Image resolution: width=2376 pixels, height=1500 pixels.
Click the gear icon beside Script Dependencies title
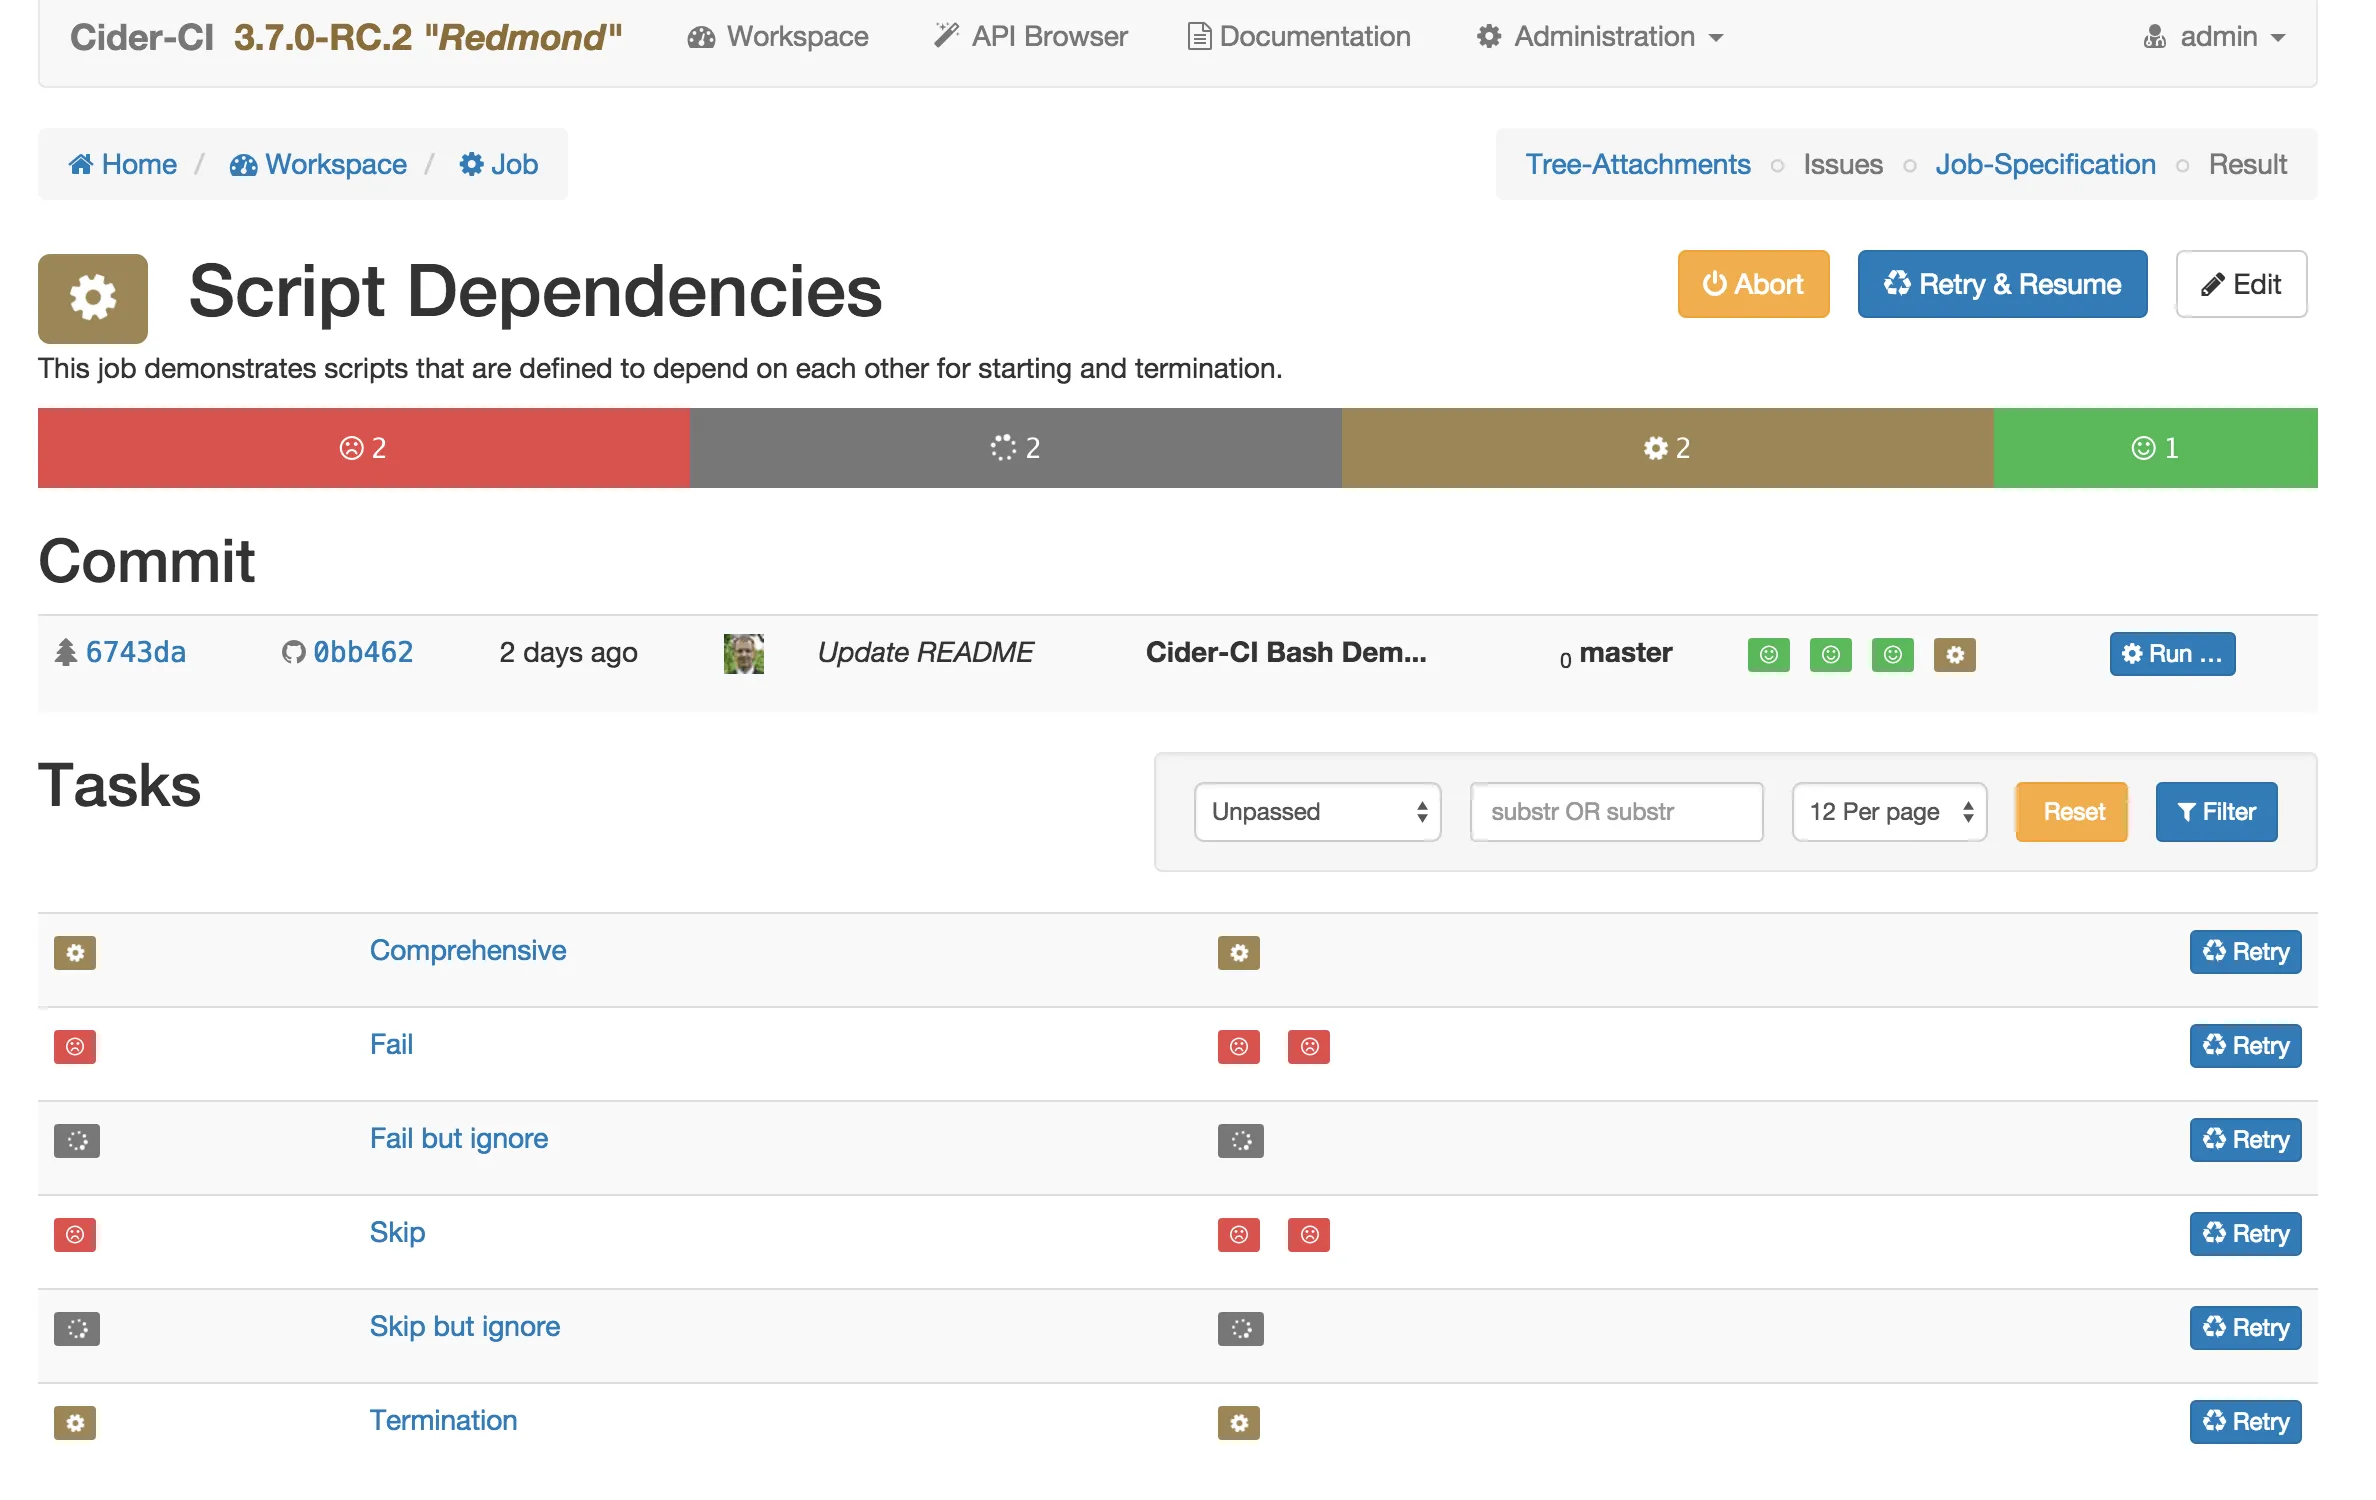click(91, 297)
